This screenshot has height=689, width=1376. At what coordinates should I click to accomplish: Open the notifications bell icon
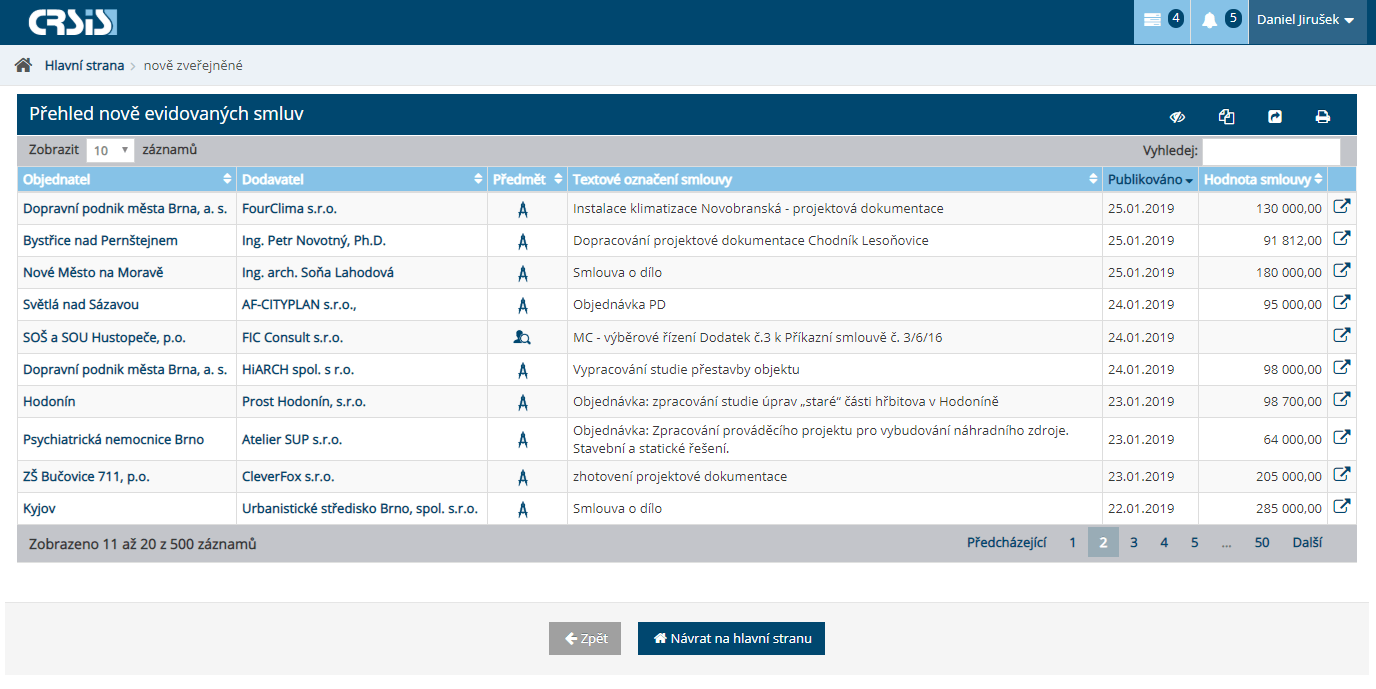point(1218,21)
